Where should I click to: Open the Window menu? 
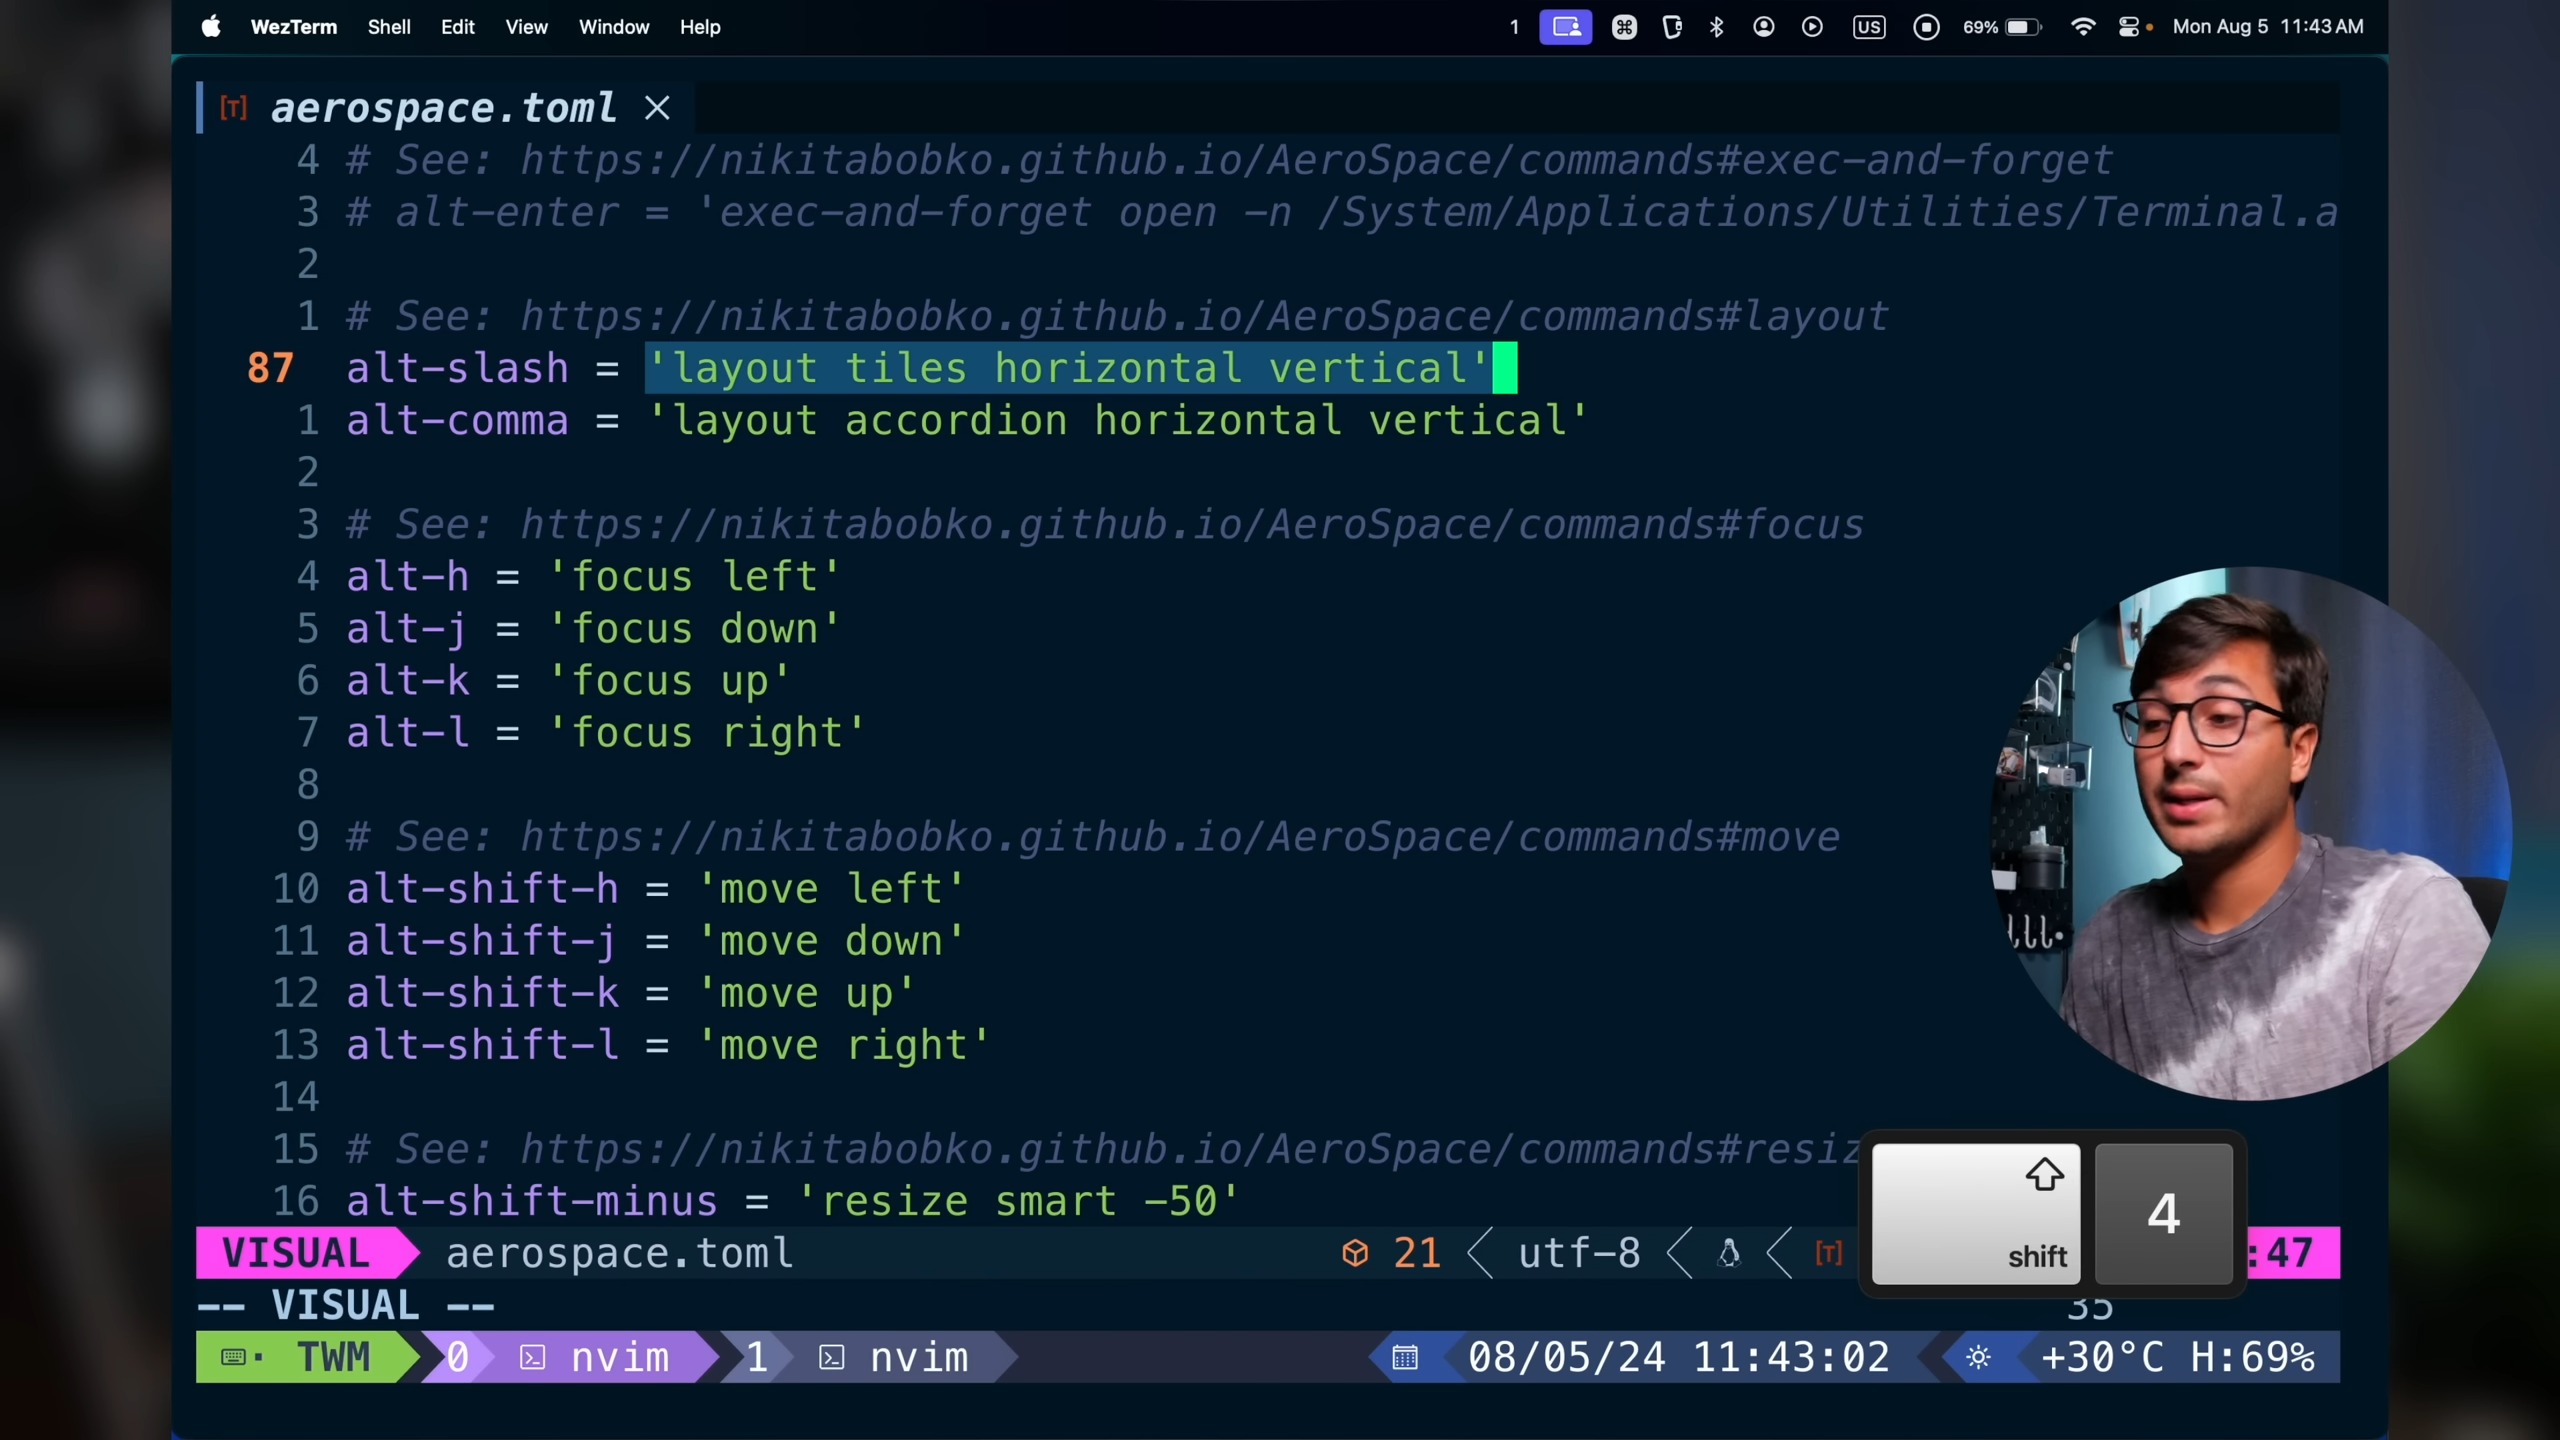pos(613,27)
